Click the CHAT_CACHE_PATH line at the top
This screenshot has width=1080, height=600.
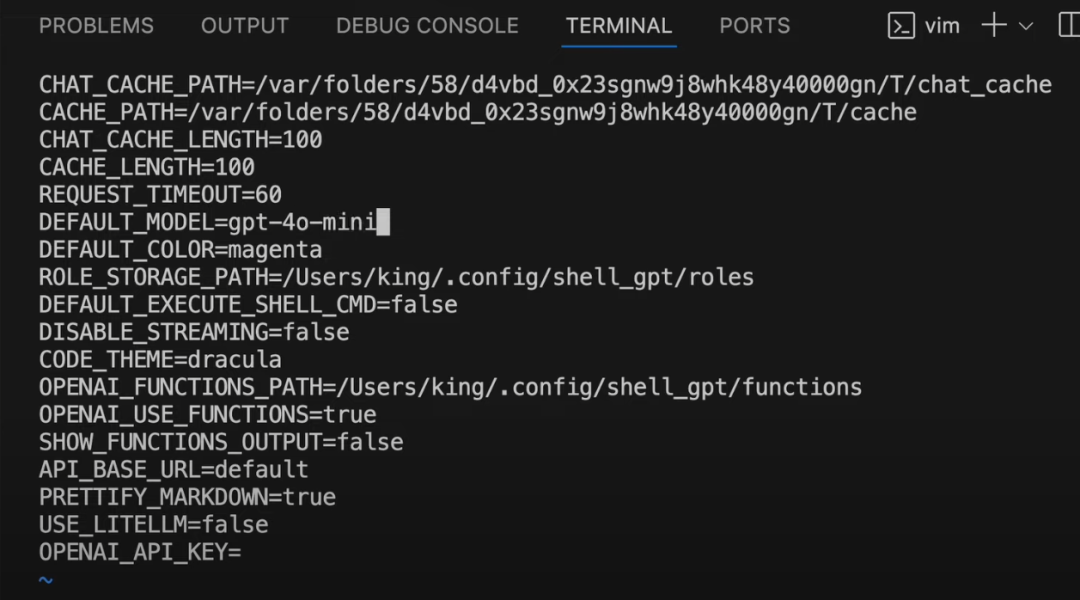(x=545, y=84)
